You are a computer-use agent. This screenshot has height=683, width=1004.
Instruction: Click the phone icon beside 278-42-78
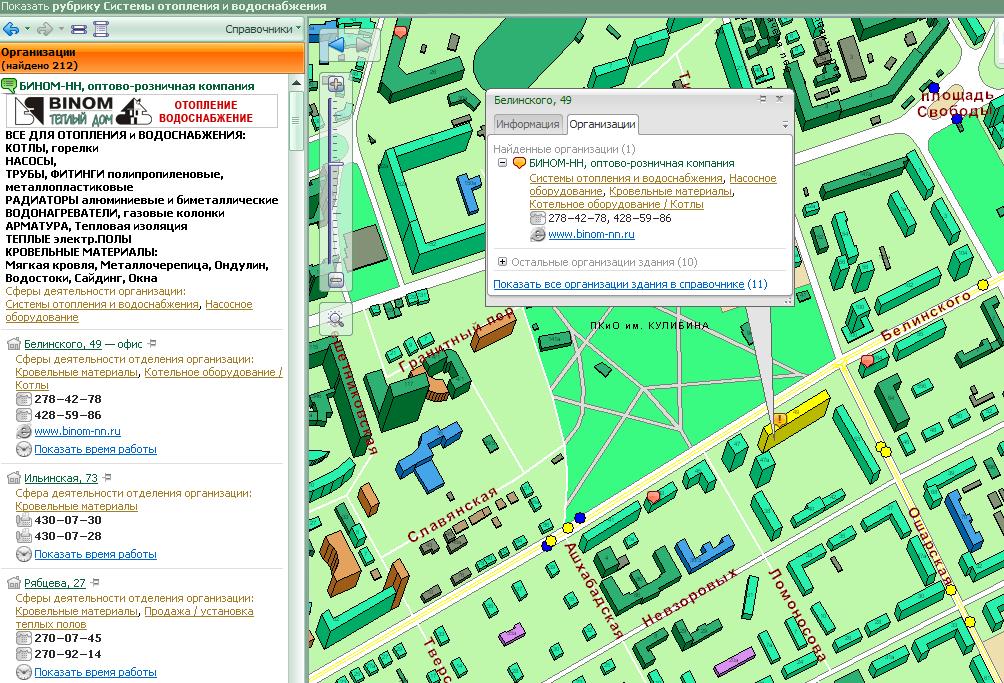(23, 399)
